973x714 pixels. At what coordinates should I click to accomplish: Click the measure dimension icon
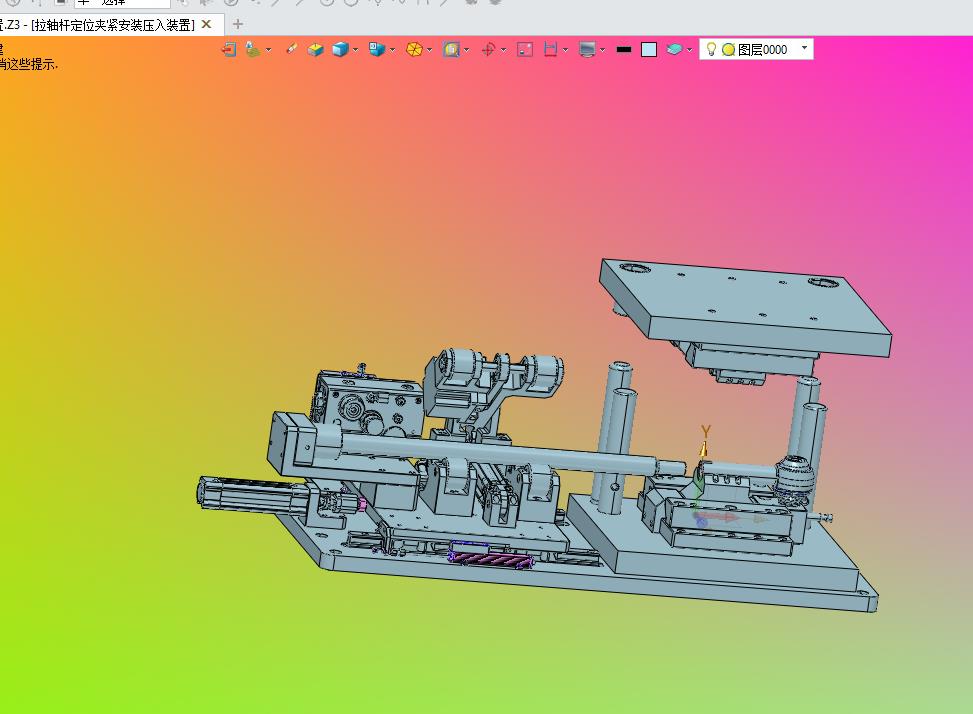coord(550,49)
